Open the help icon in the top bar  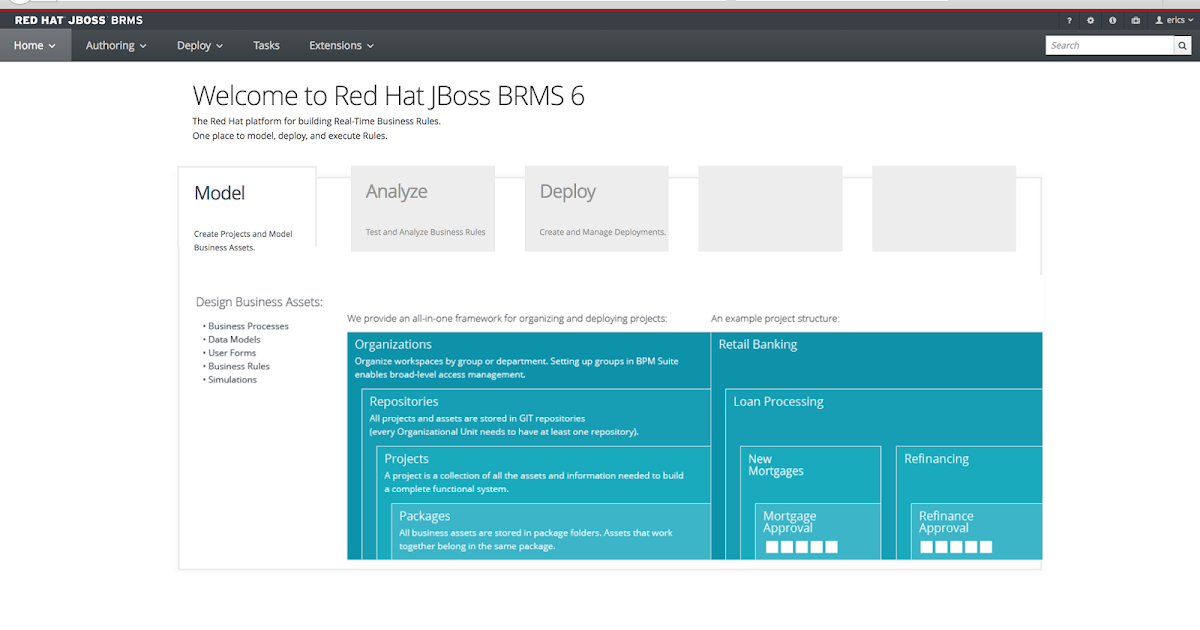[1069, 19]
